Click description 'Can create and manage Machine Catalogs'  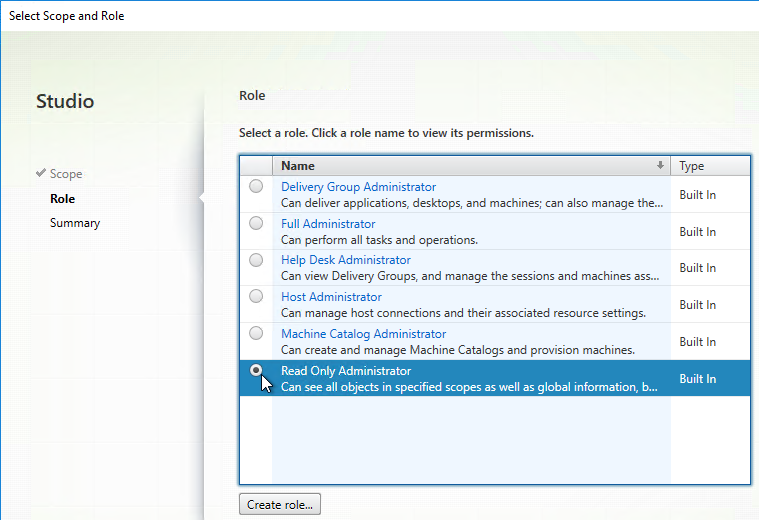pyautogui.click(x=458, y=350)
